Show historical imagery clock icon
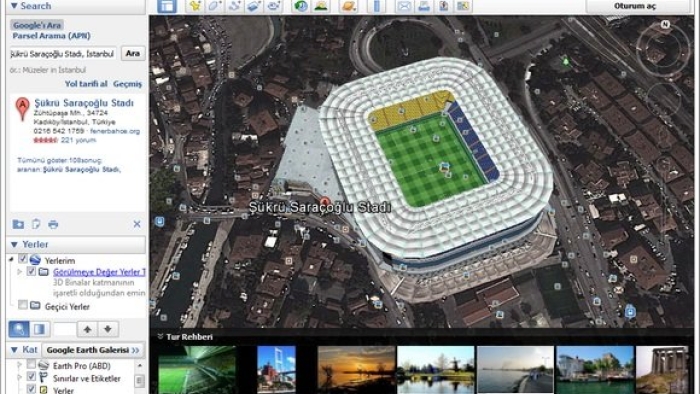This screenshot has height=394, width=700. click(301, 6)
